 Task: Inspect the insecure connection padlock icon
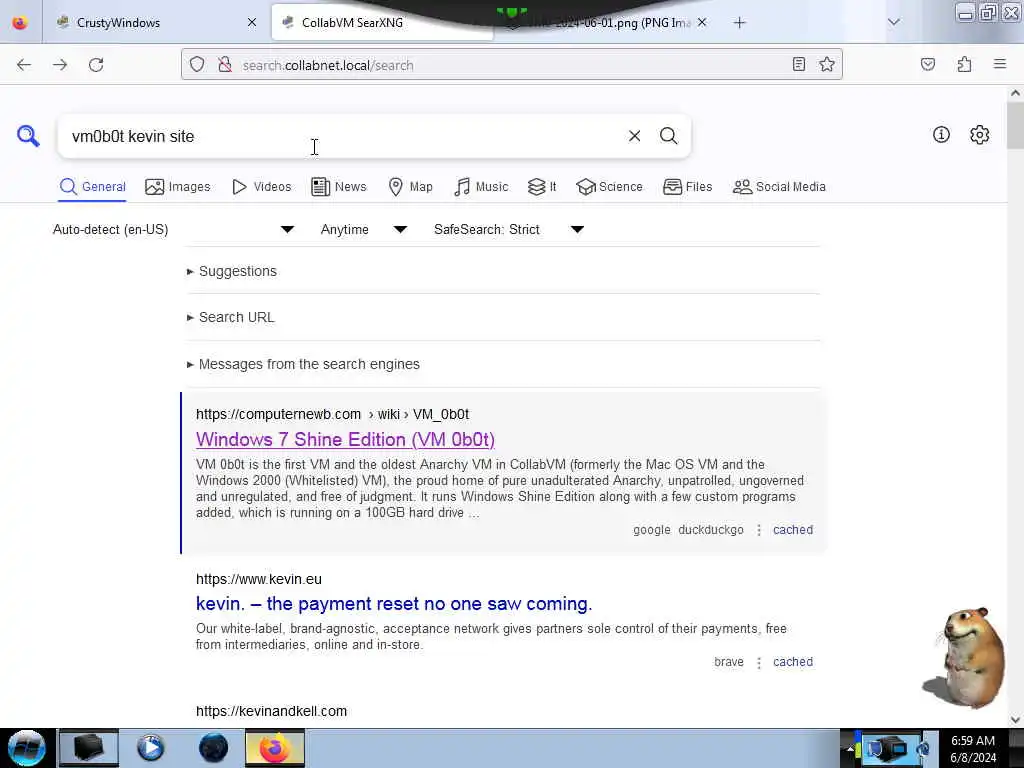tap(225, 65)
